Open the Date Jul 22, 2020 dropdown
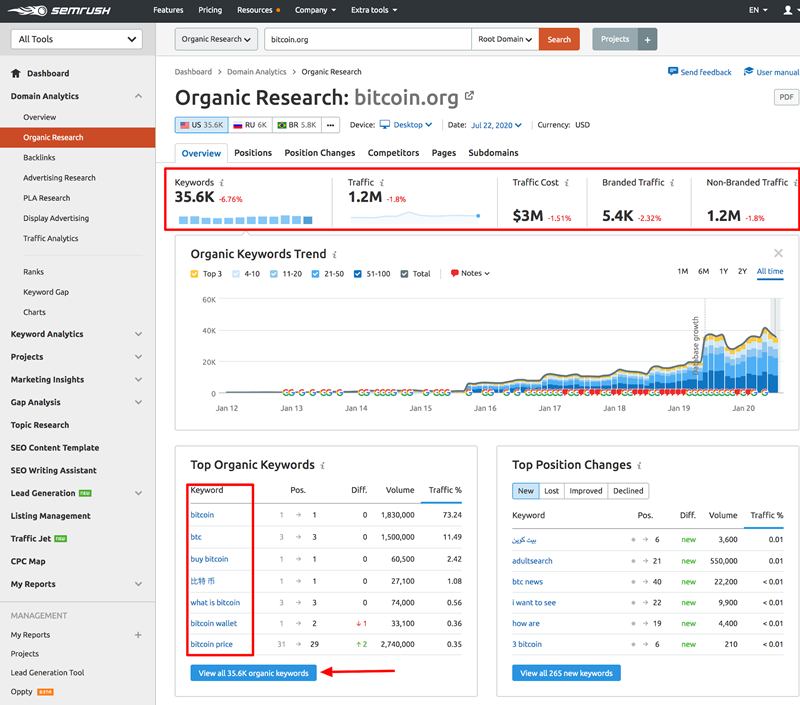The image size is (800, 705). pyautogui.click(x=496, y=125)
